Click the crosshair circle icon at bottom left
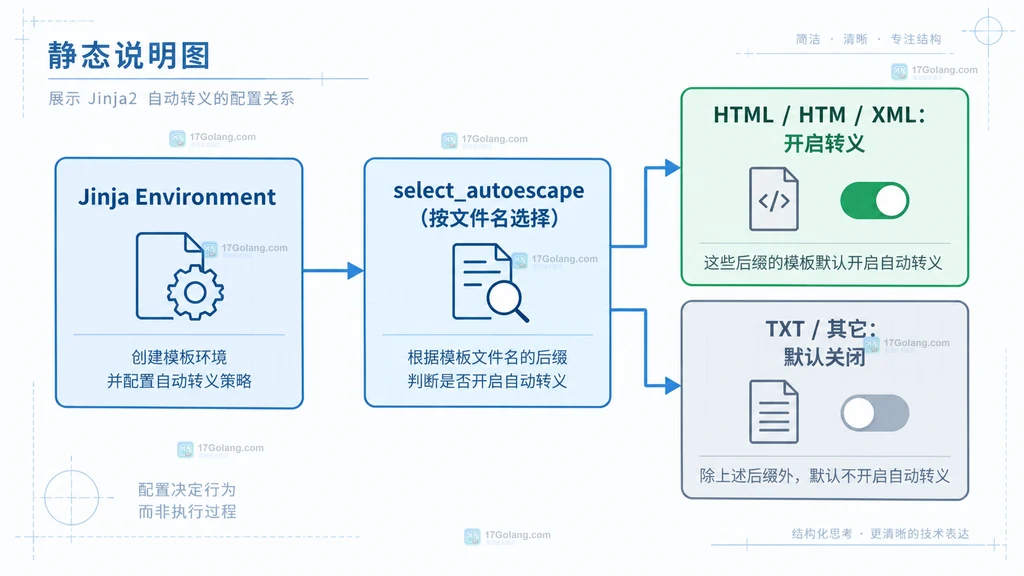Image resolution: width=1024 pixels, height=576 pixels. (72, 498)
